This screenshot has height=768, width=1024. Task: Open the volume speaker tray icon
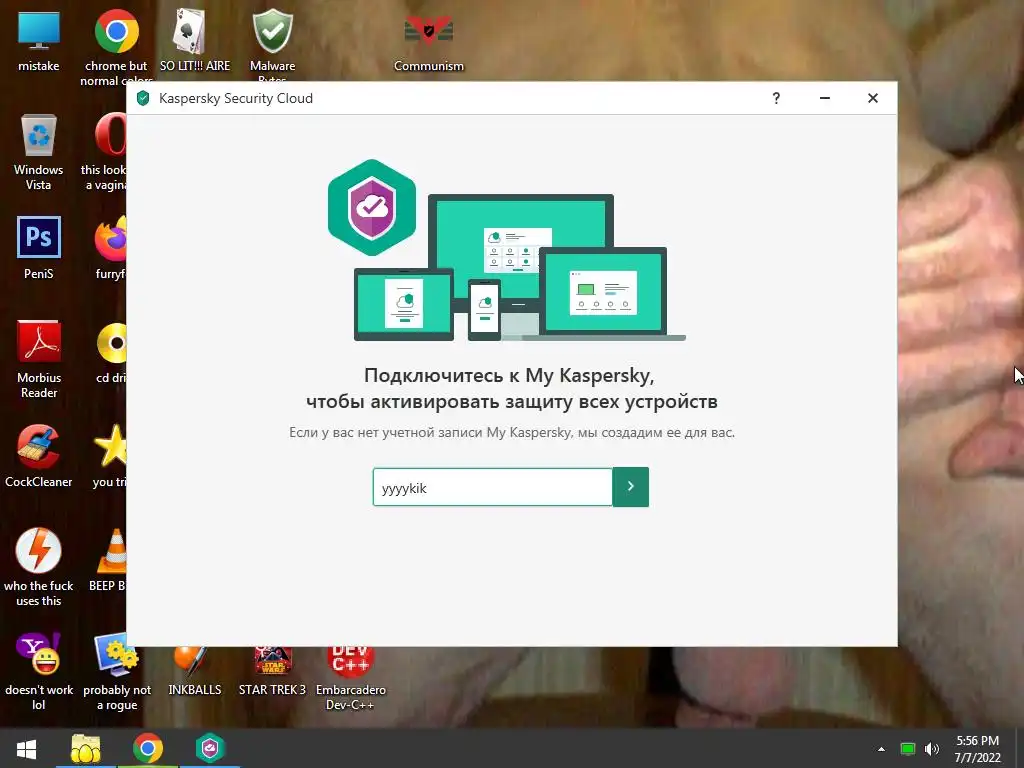(x=932, y=749)
